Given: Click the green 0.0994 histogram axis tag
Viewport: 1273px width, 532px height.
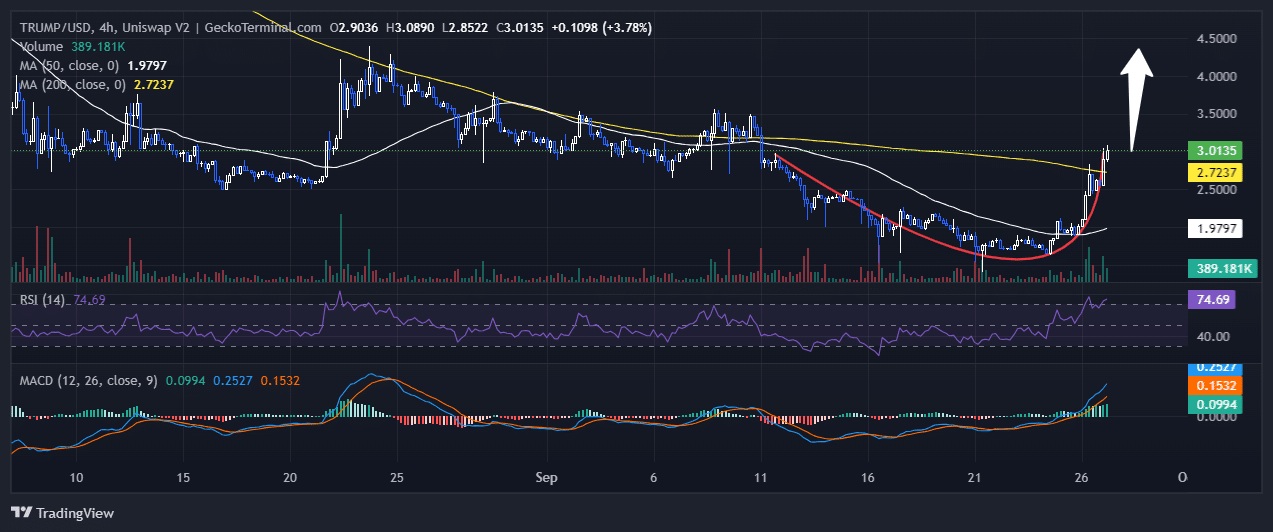Looking at the screenshot, I should 1214,403.
